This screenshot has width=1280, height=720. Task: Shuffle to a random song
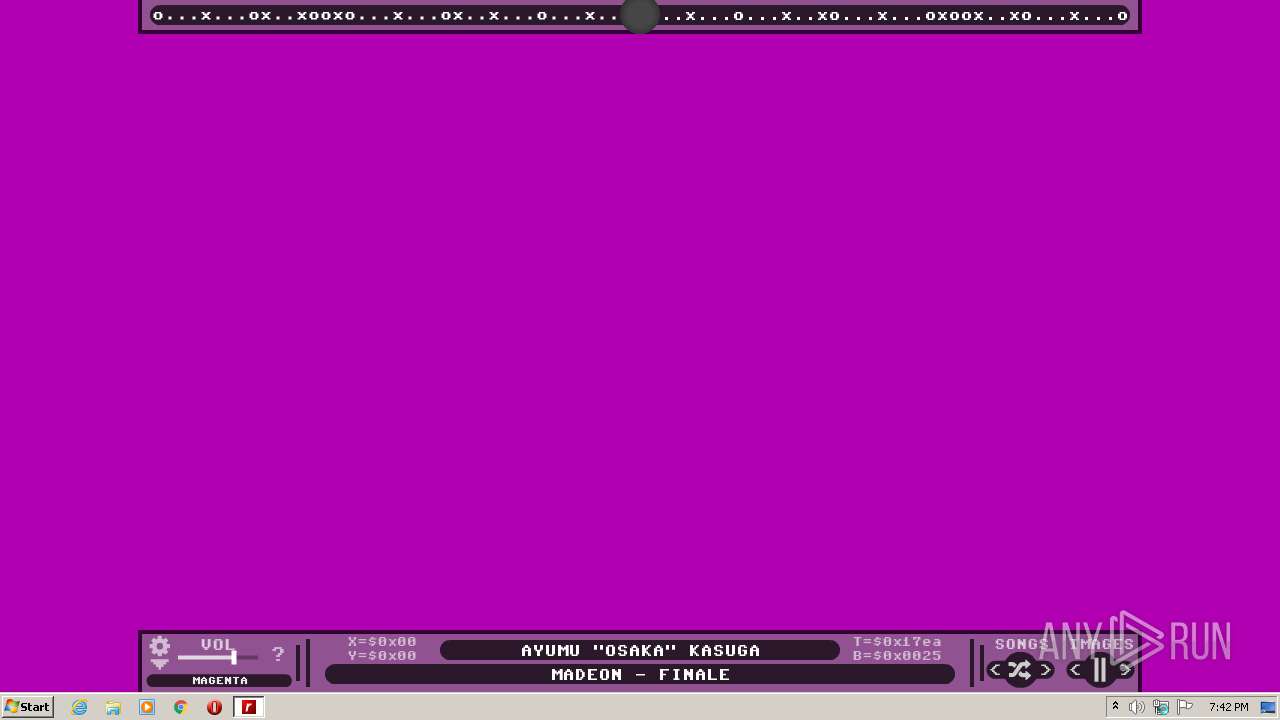click(1019, 670)
